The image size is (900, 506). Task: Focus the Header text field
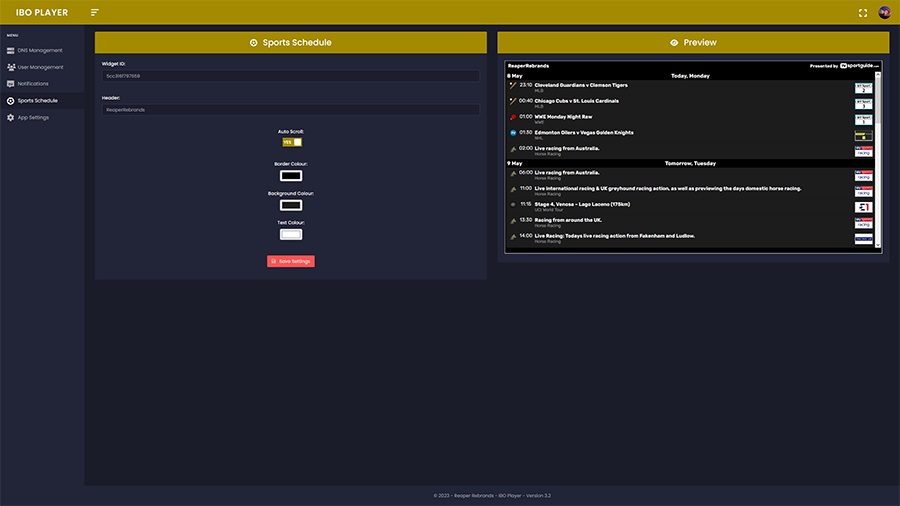pos(290,110)
